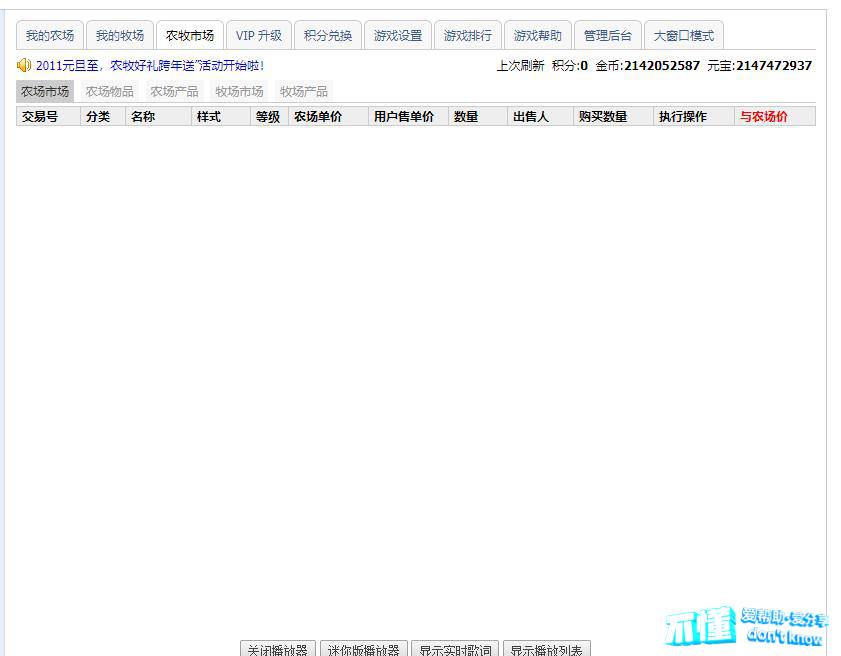The height and width of the screenshot is (656, 841).
Task: Click the 迷你版播放器 button
Action: click(363, 649)
